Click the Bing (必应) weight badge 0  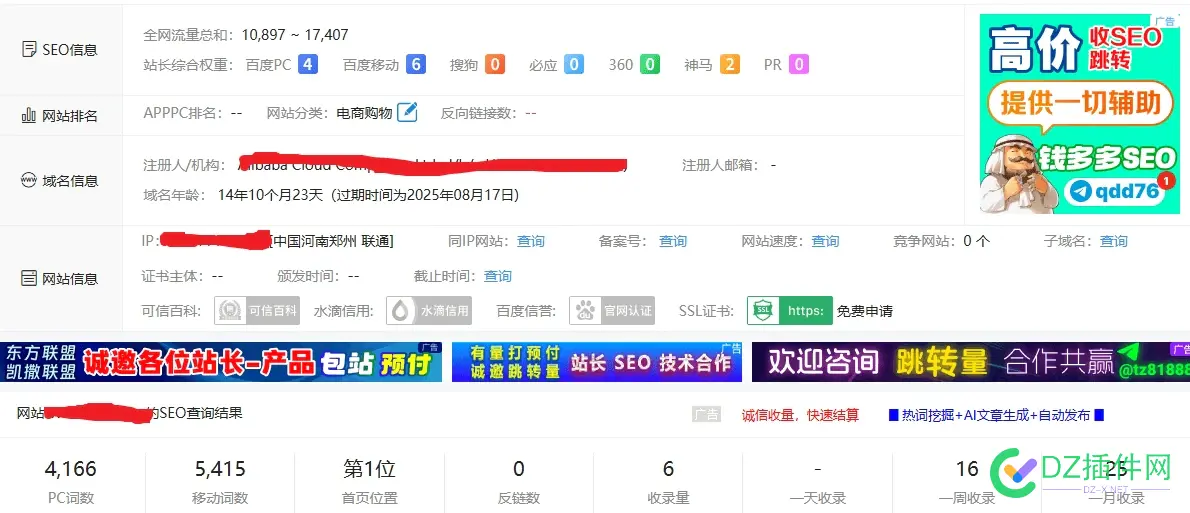[x=574, y=65]
